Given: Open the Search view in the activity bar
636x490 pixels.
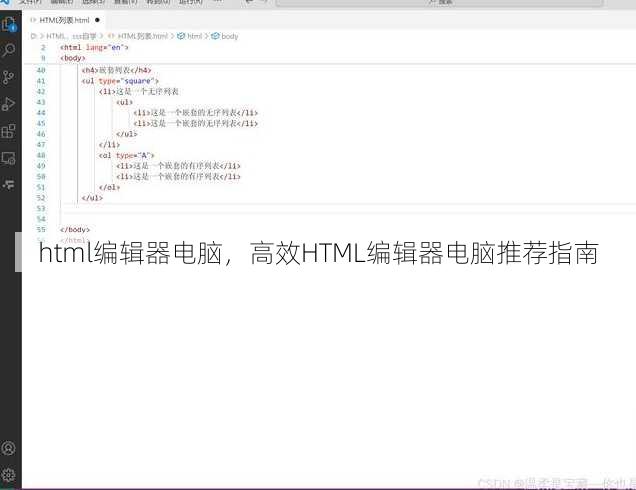Looking at the screenshot, I should click(9, 50).
